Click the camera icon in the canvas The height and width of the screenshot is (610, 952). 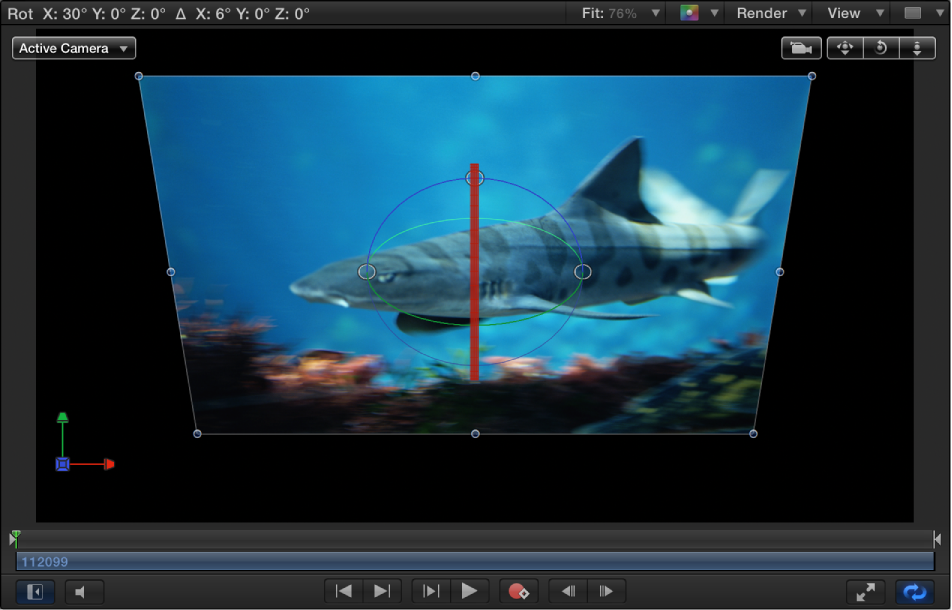click(x=801, y=48)
